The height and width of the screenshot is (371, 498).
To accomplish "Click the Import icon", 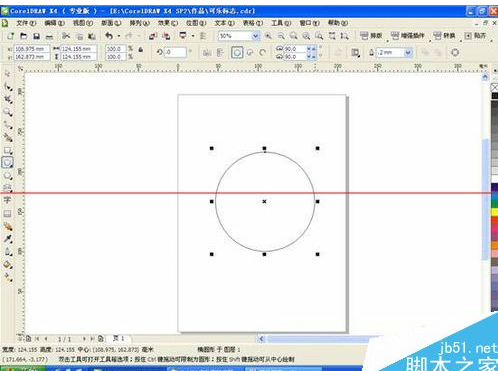I will (153, 36).
